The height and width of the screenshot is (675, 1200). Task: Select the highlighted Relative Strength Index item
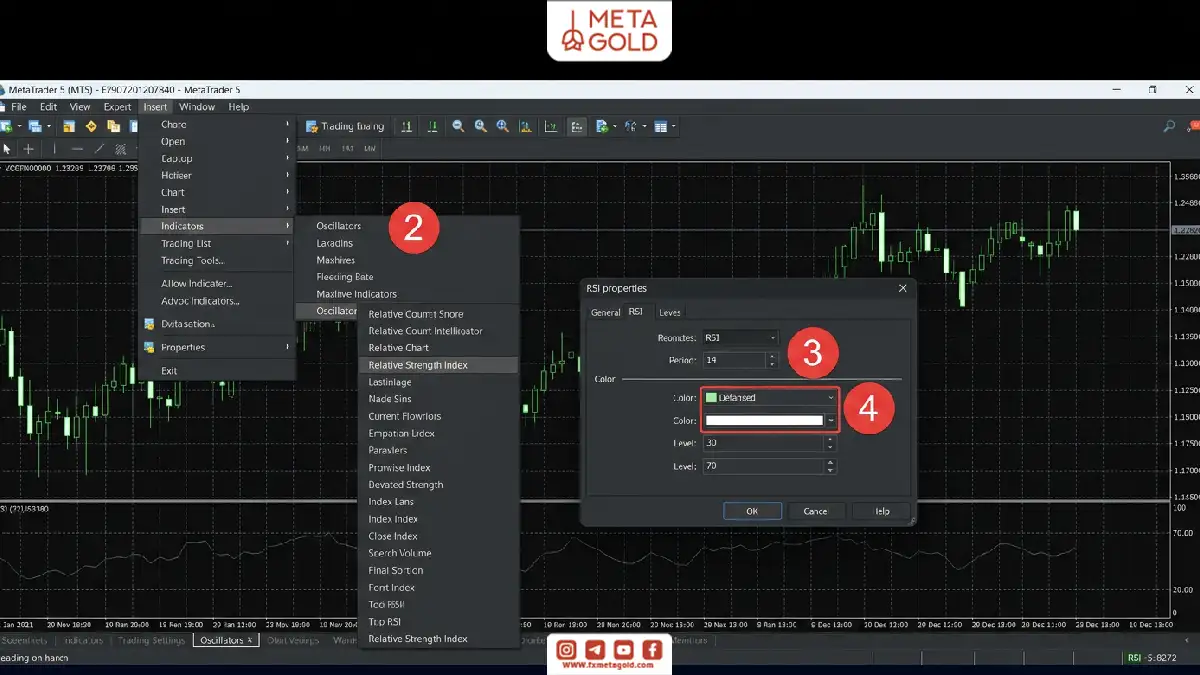(x=438, y=365)
